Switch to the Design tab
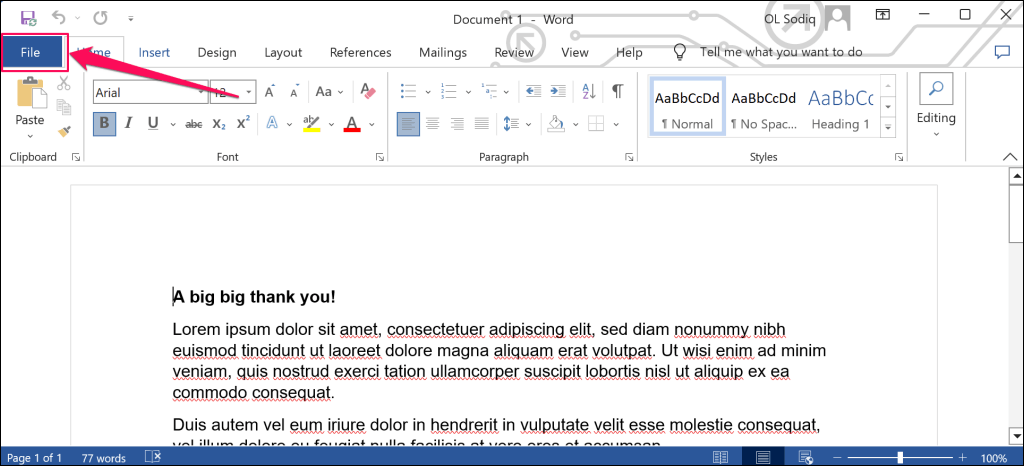This screenshot has height=466, width=1024. tap(217, 53)
